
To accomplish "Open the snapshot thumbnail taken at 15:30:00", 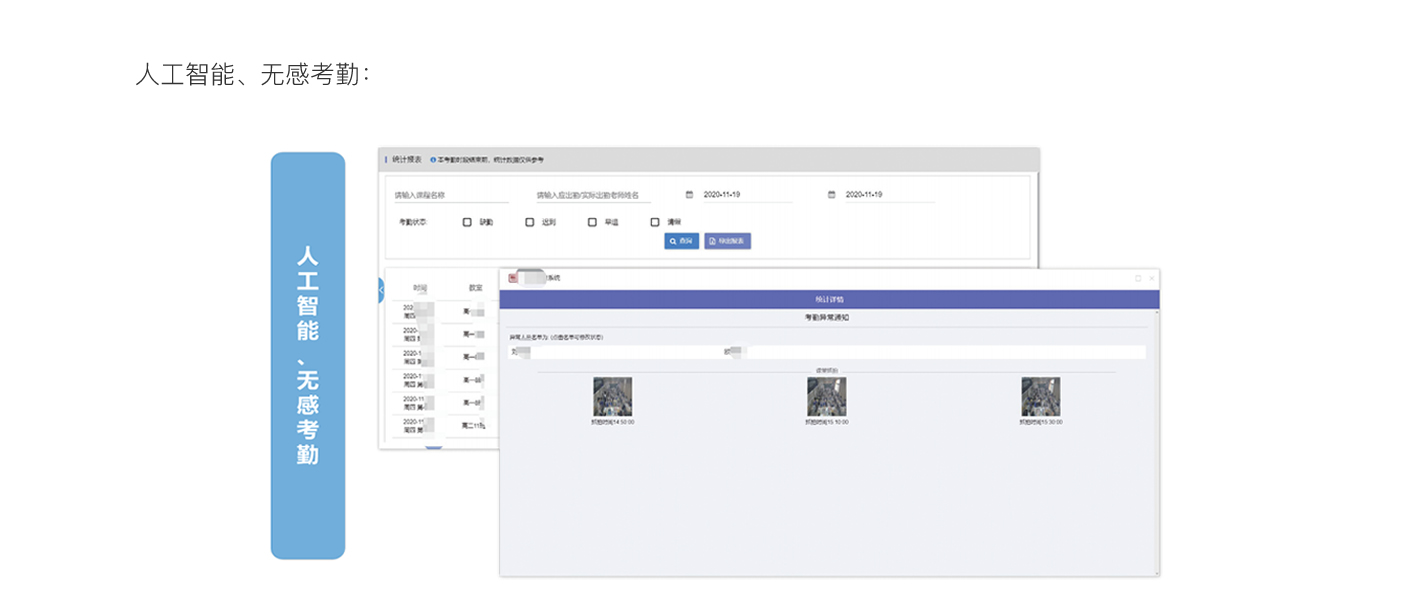I will click(1041, 397).
